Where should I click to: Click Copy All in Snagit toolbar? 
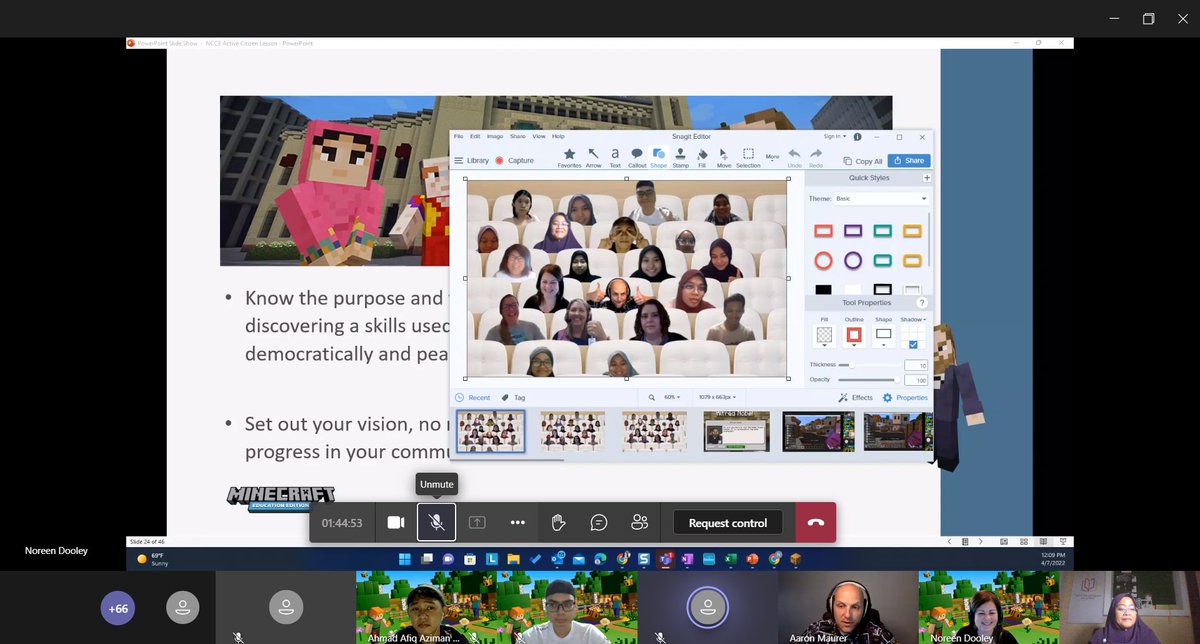tap(863, 161)
